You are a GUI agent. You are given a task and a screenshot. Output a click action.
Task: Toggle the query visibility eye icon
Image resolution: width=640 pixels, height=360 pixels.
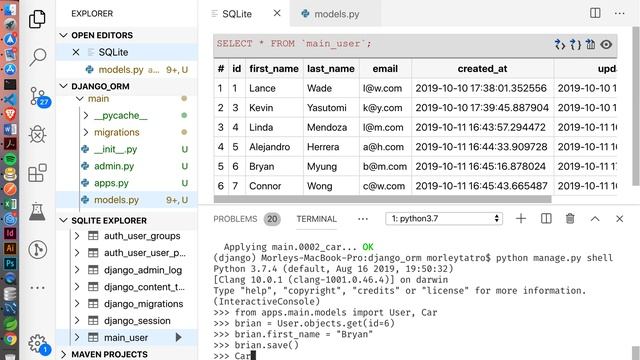point(606,44)
